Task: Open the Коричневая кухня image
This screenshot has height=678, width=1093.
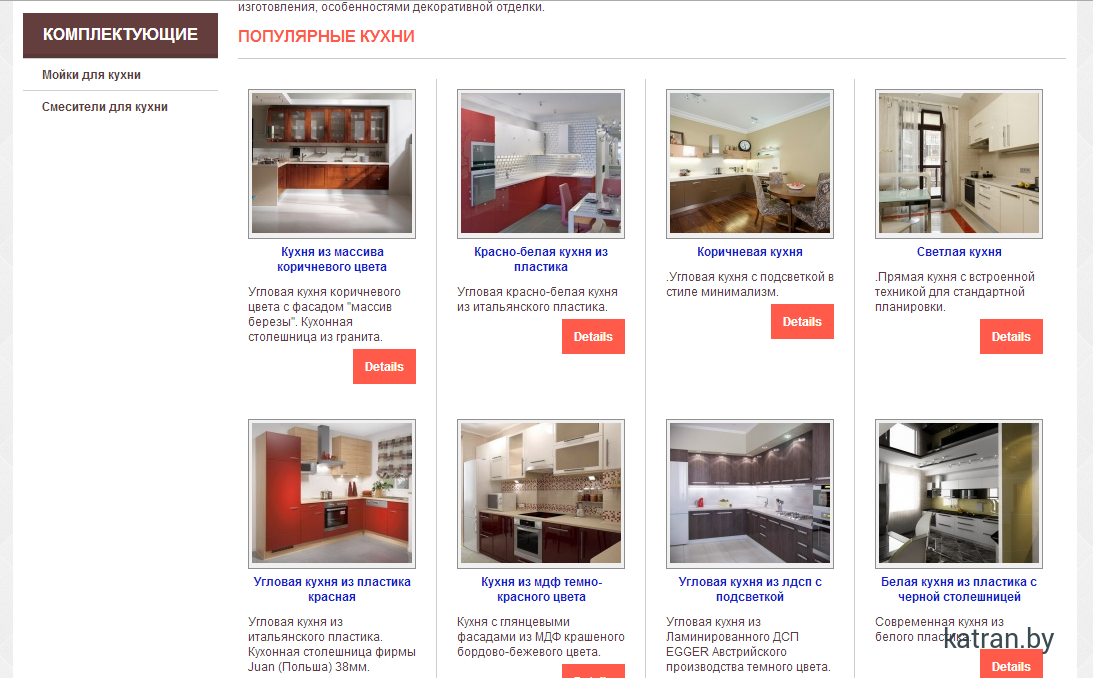Action: point(750,164)
